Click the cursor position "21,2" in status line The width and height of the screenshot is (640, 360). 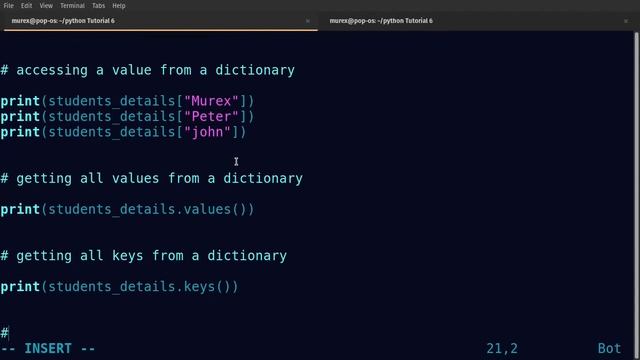(x=502, y=349)
